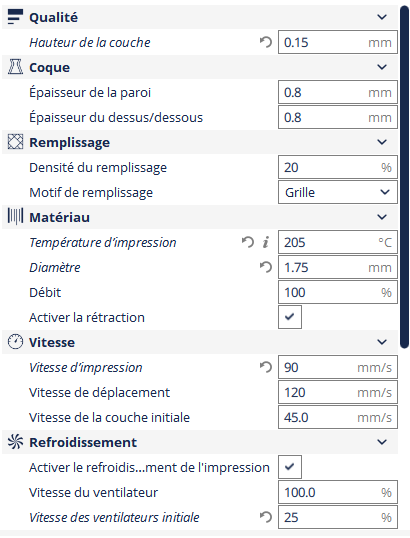Click the Remplissage category icon
The image size is (410, 538).
tap(15, 142)
